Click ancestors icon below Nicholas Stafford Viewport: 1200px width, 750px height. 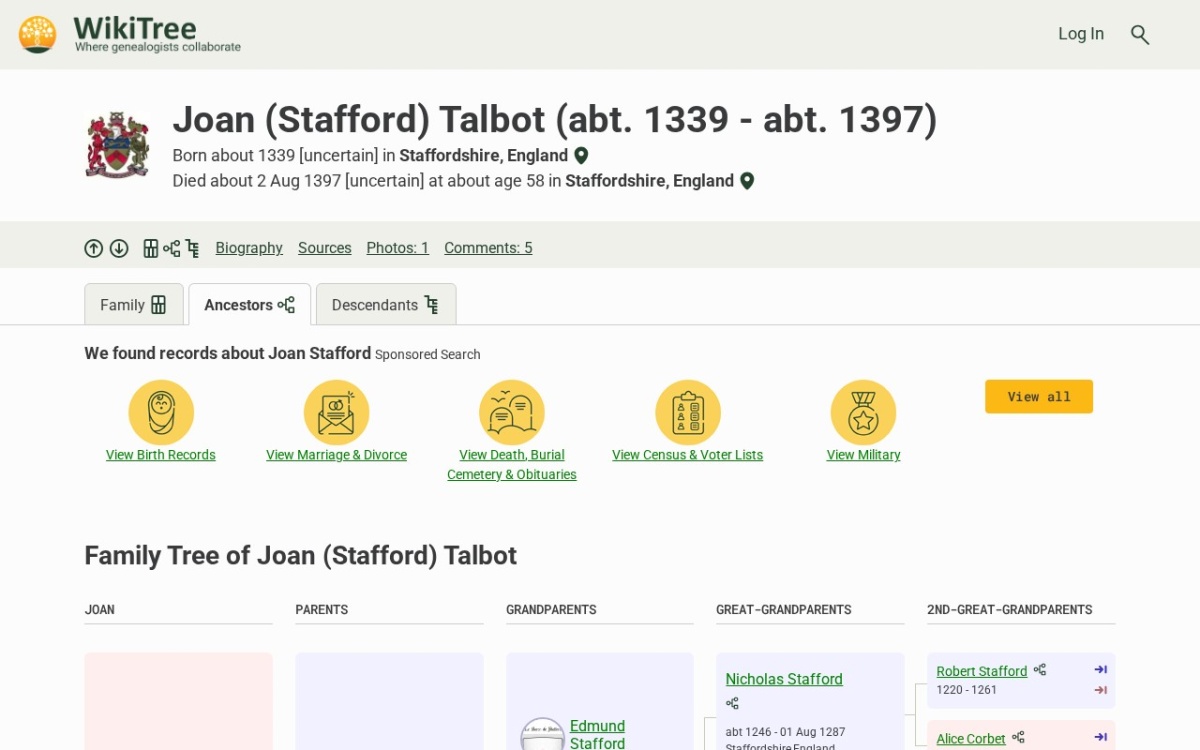coord(732,704)
